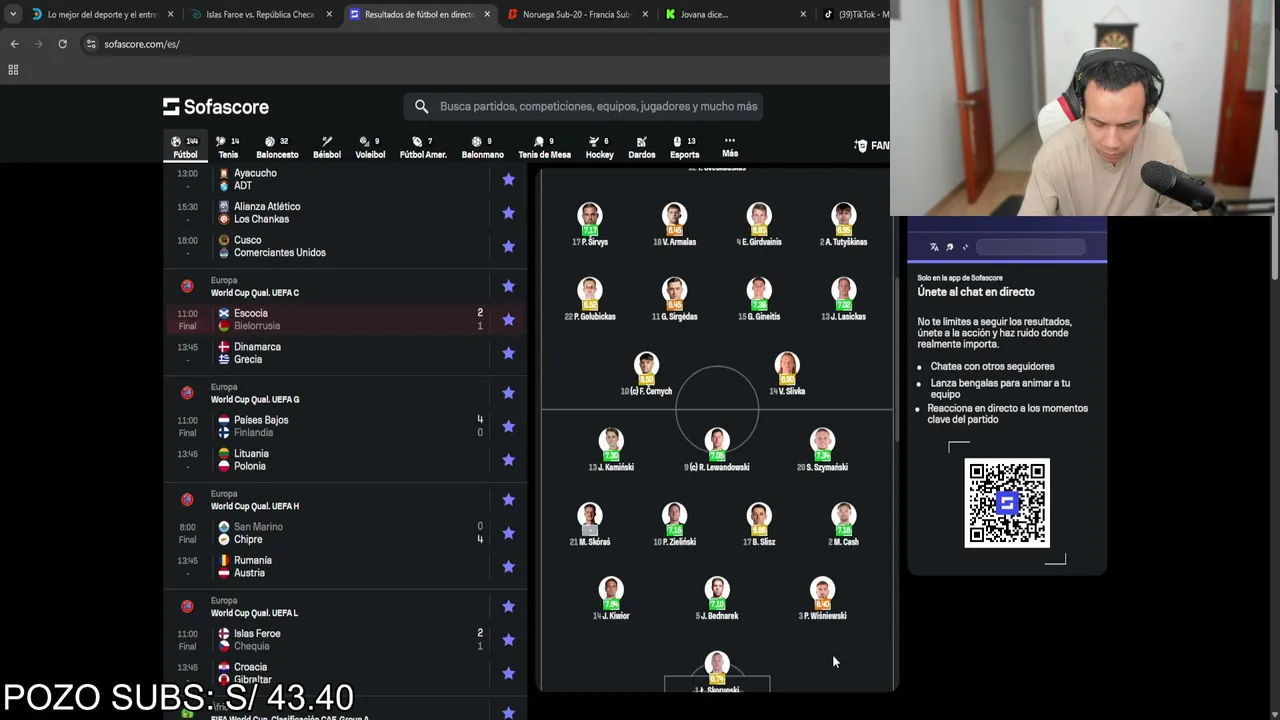Switch to 'Islas Feroe vs. República Checa' tab
Screen dimensions: 1280x720
click(262, 14)
